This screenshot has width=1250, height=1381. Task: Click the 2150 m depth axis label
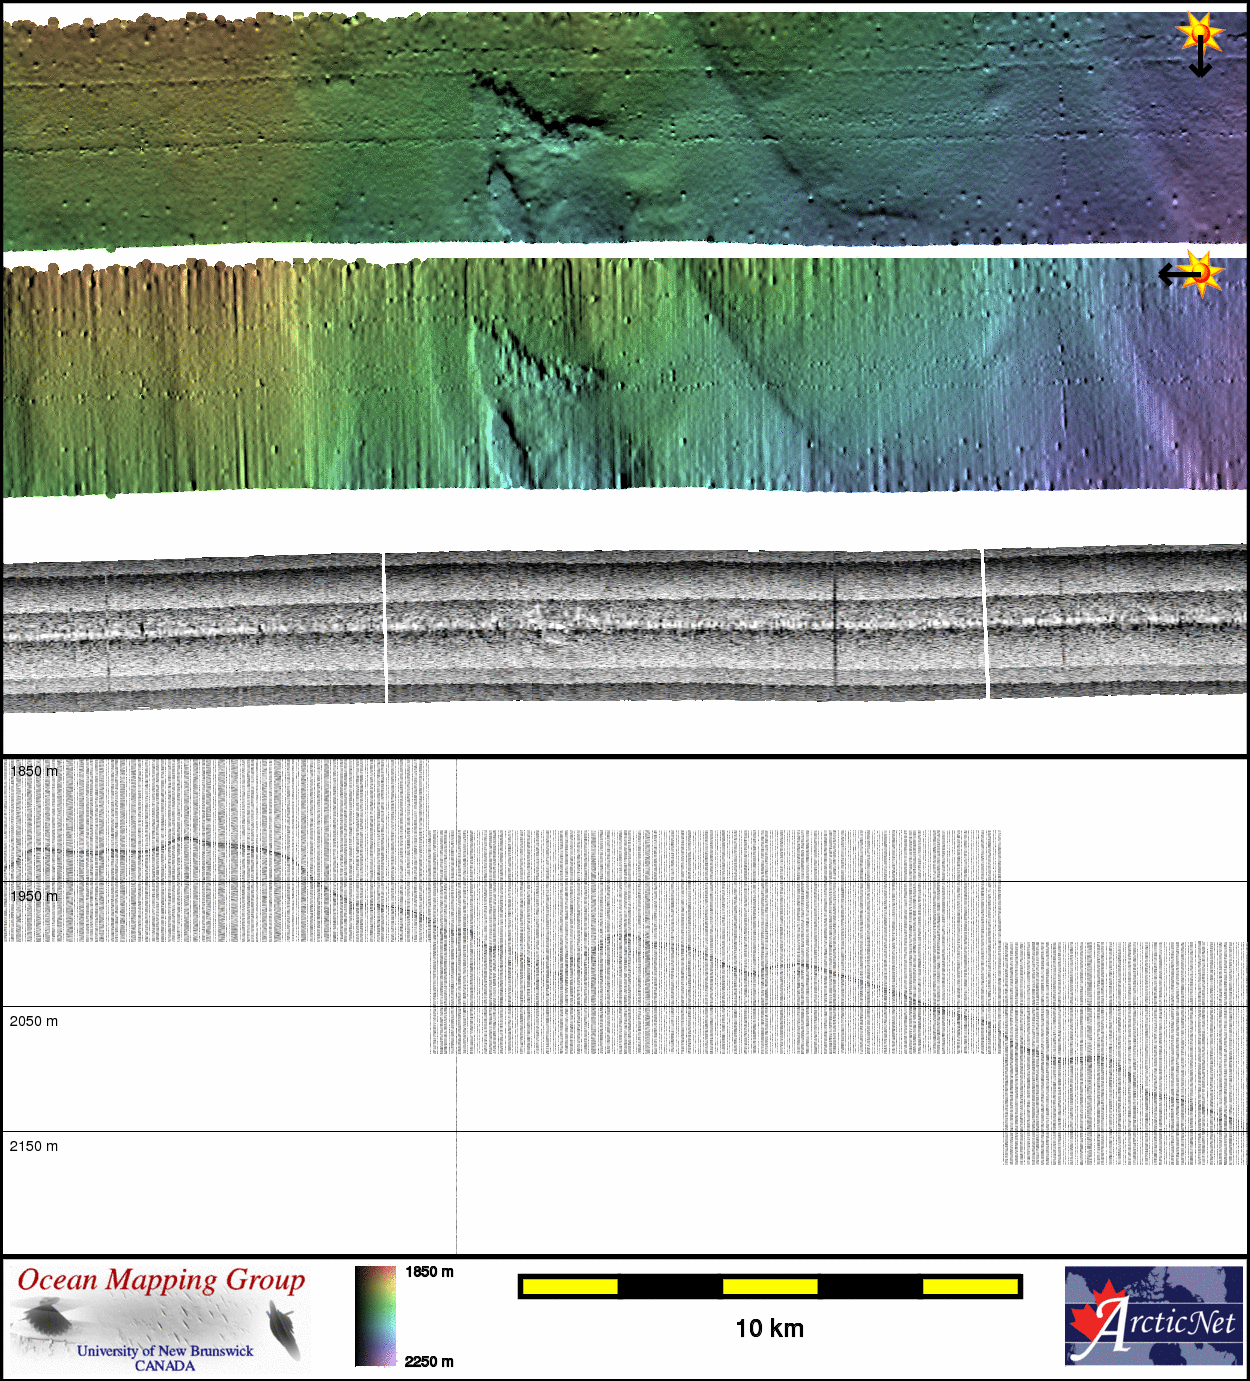tap(34, 1146)
